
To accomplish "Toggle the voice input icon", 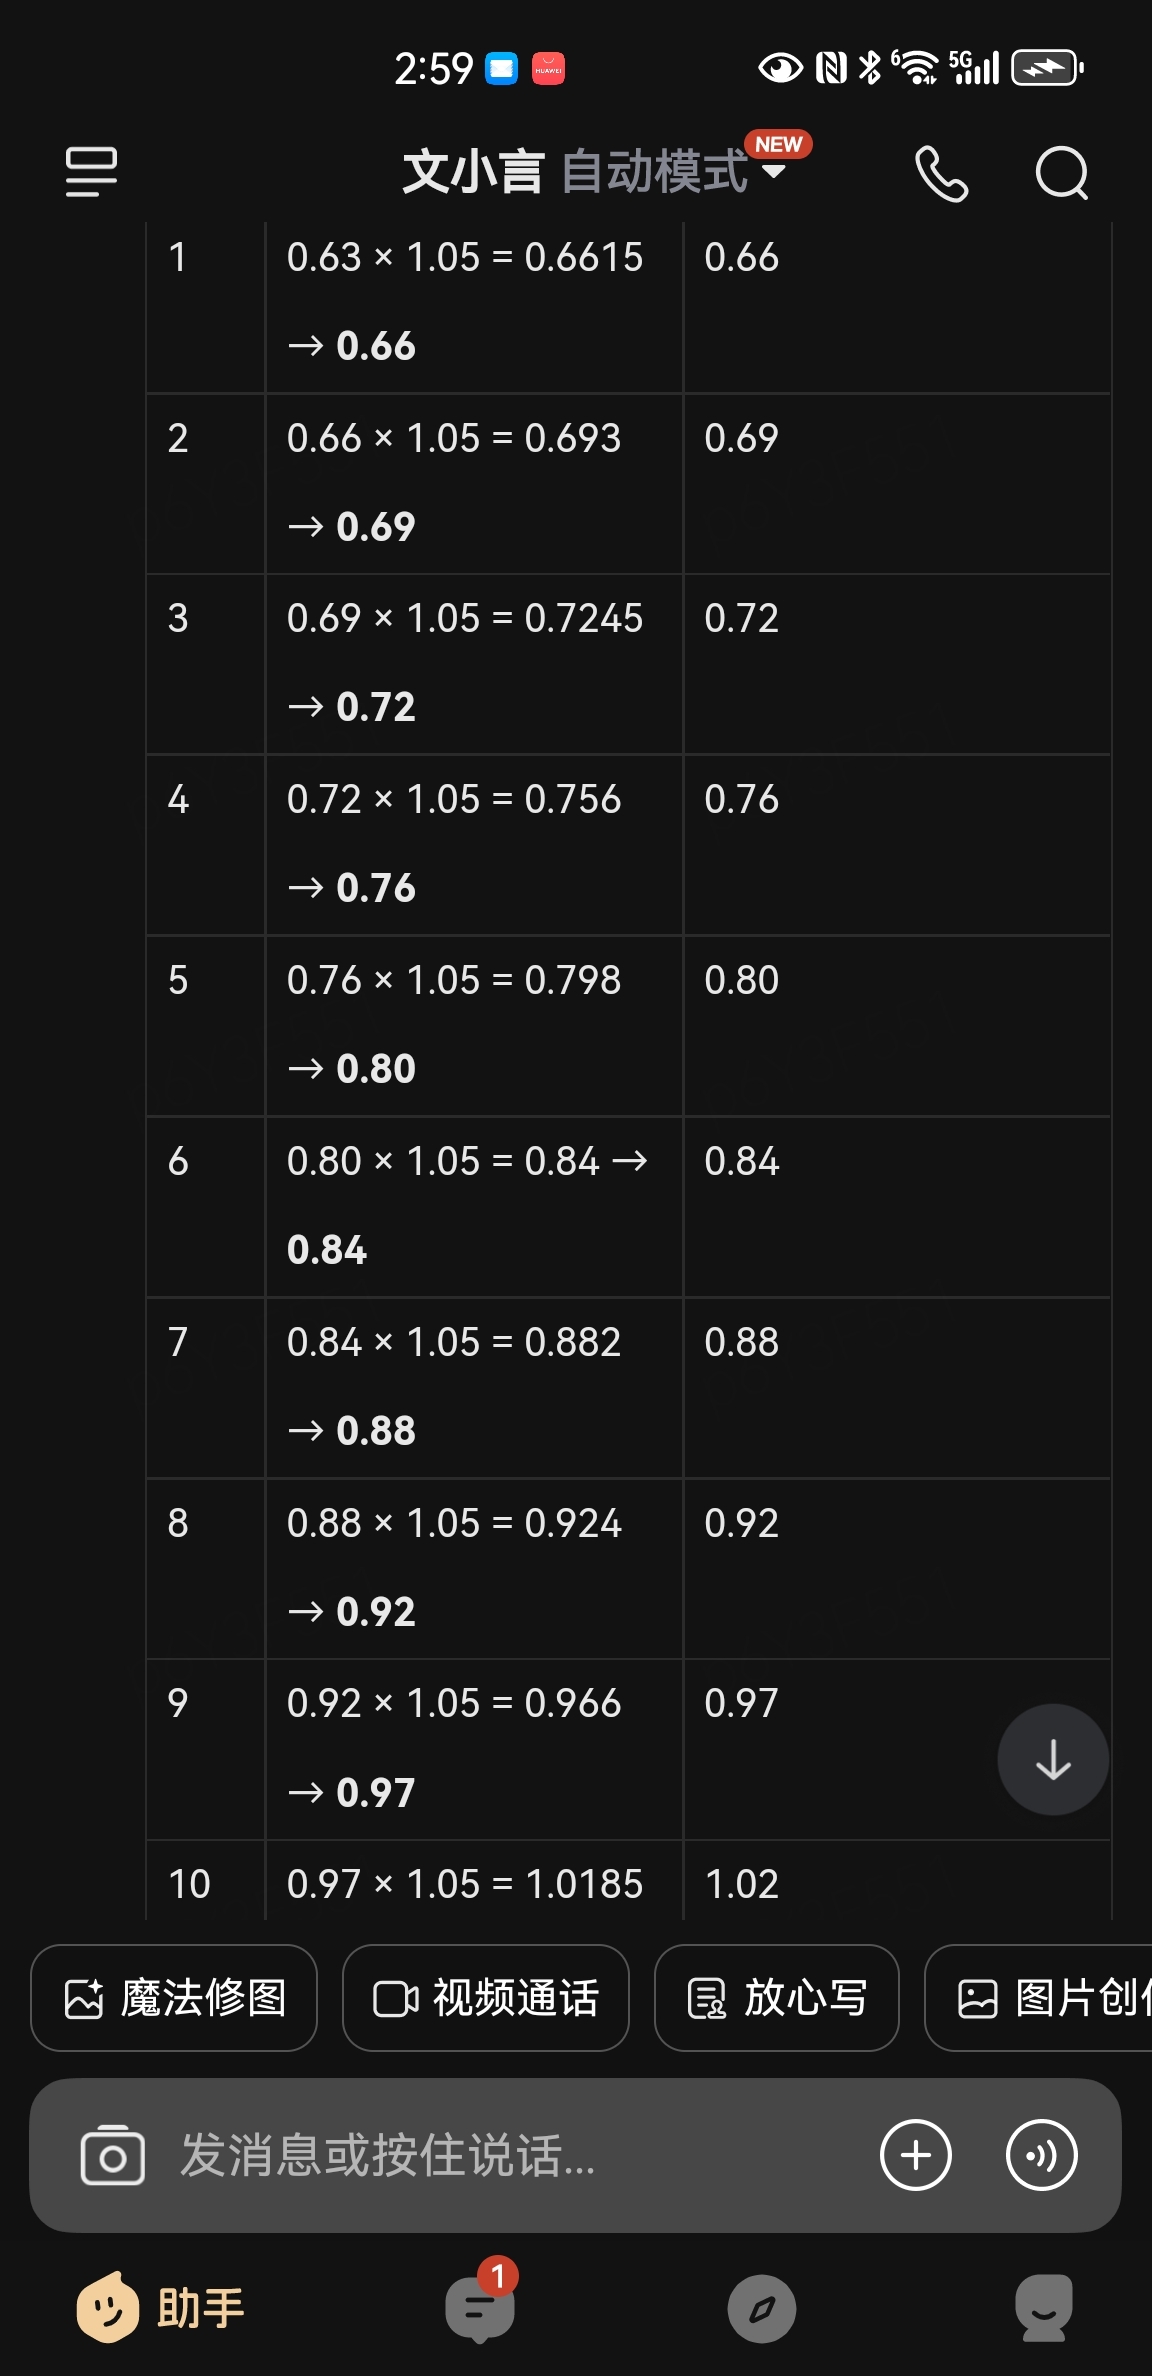I will click(x=1041, y=2155).
